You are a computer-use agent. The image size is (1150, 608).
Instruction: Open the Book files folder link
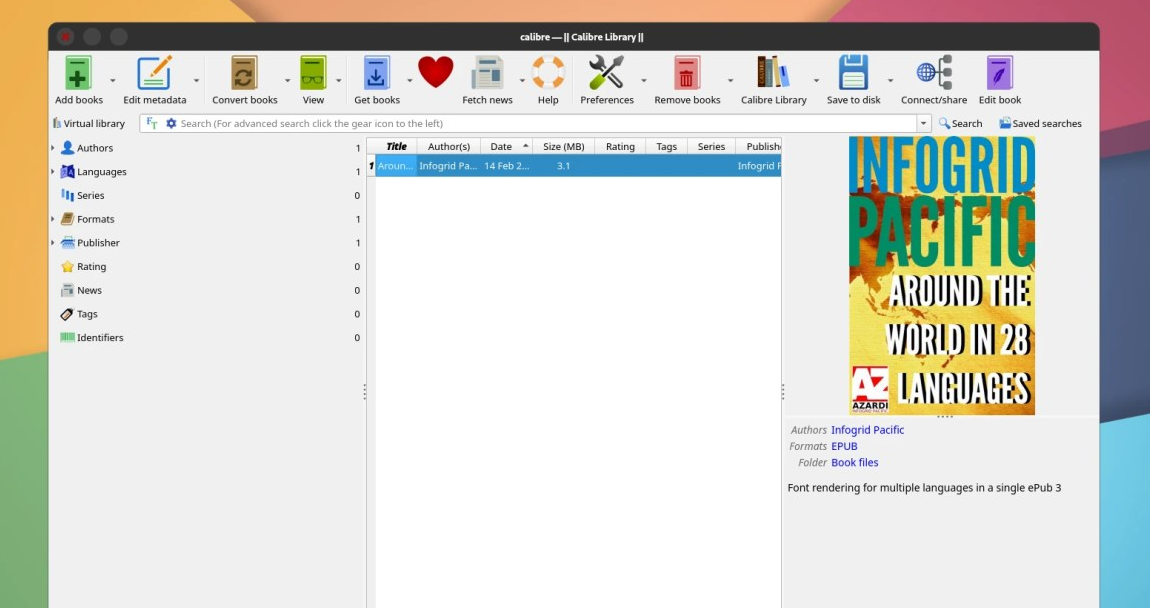coord(854,463)
